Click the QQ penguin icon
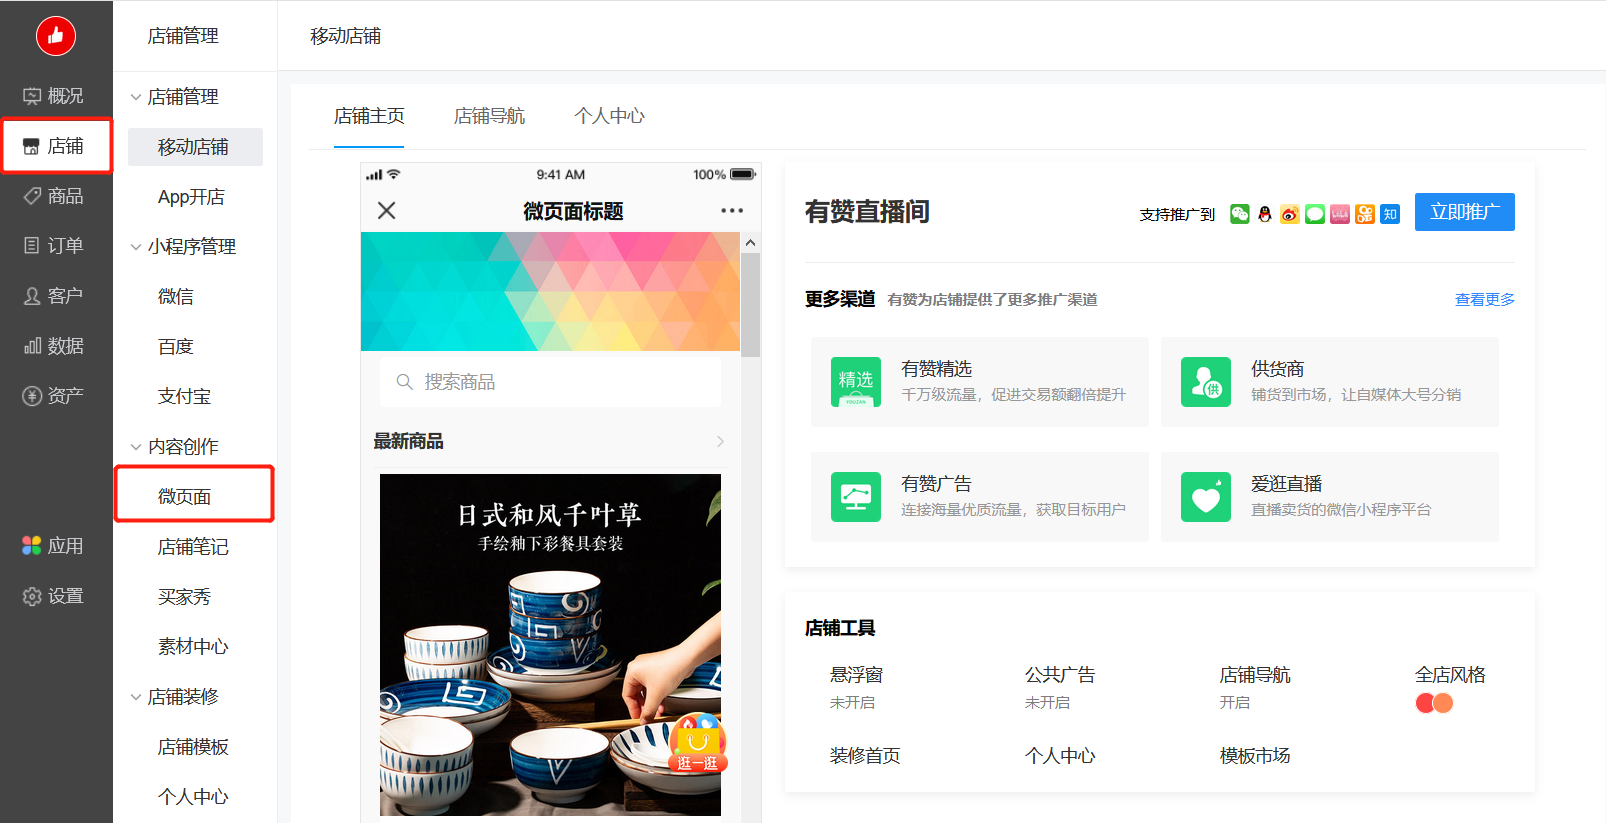1606x823 pixels. pos(1265,214)
